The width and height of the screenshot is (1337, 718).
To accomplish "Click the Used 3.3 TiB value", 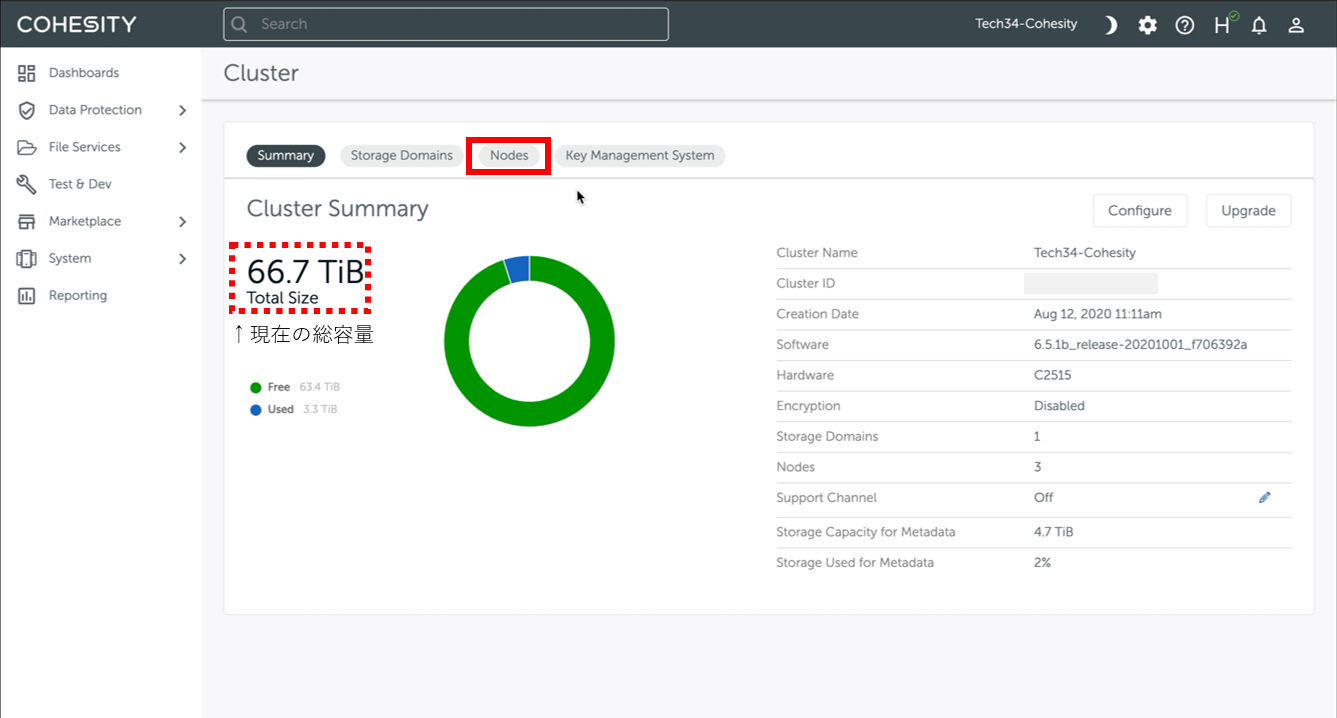I will pos(320,409).
